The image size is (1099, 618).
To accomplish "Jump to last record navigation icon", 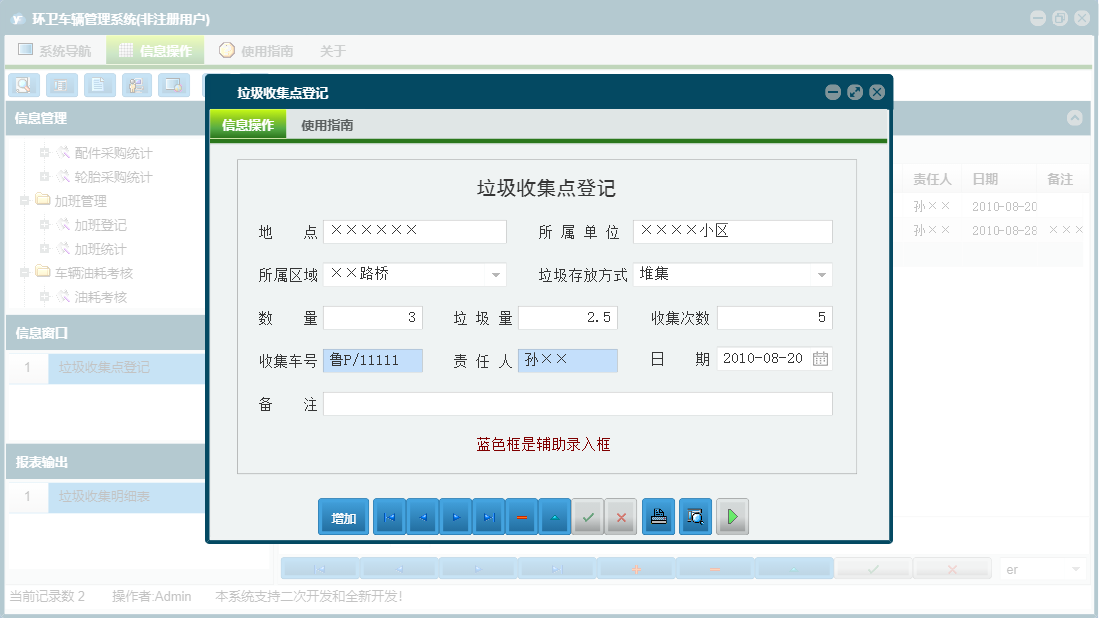I will pyautogui.click(x=487, y=517).
